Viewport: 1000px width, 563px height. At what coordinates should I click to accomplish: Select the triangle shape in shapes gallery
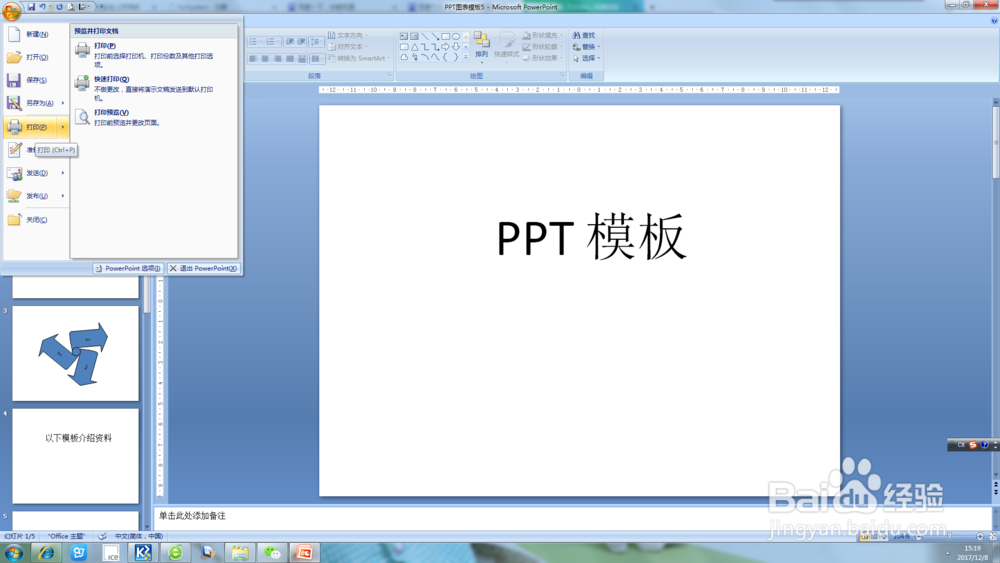pyautogui.click(x=414, y=47)
